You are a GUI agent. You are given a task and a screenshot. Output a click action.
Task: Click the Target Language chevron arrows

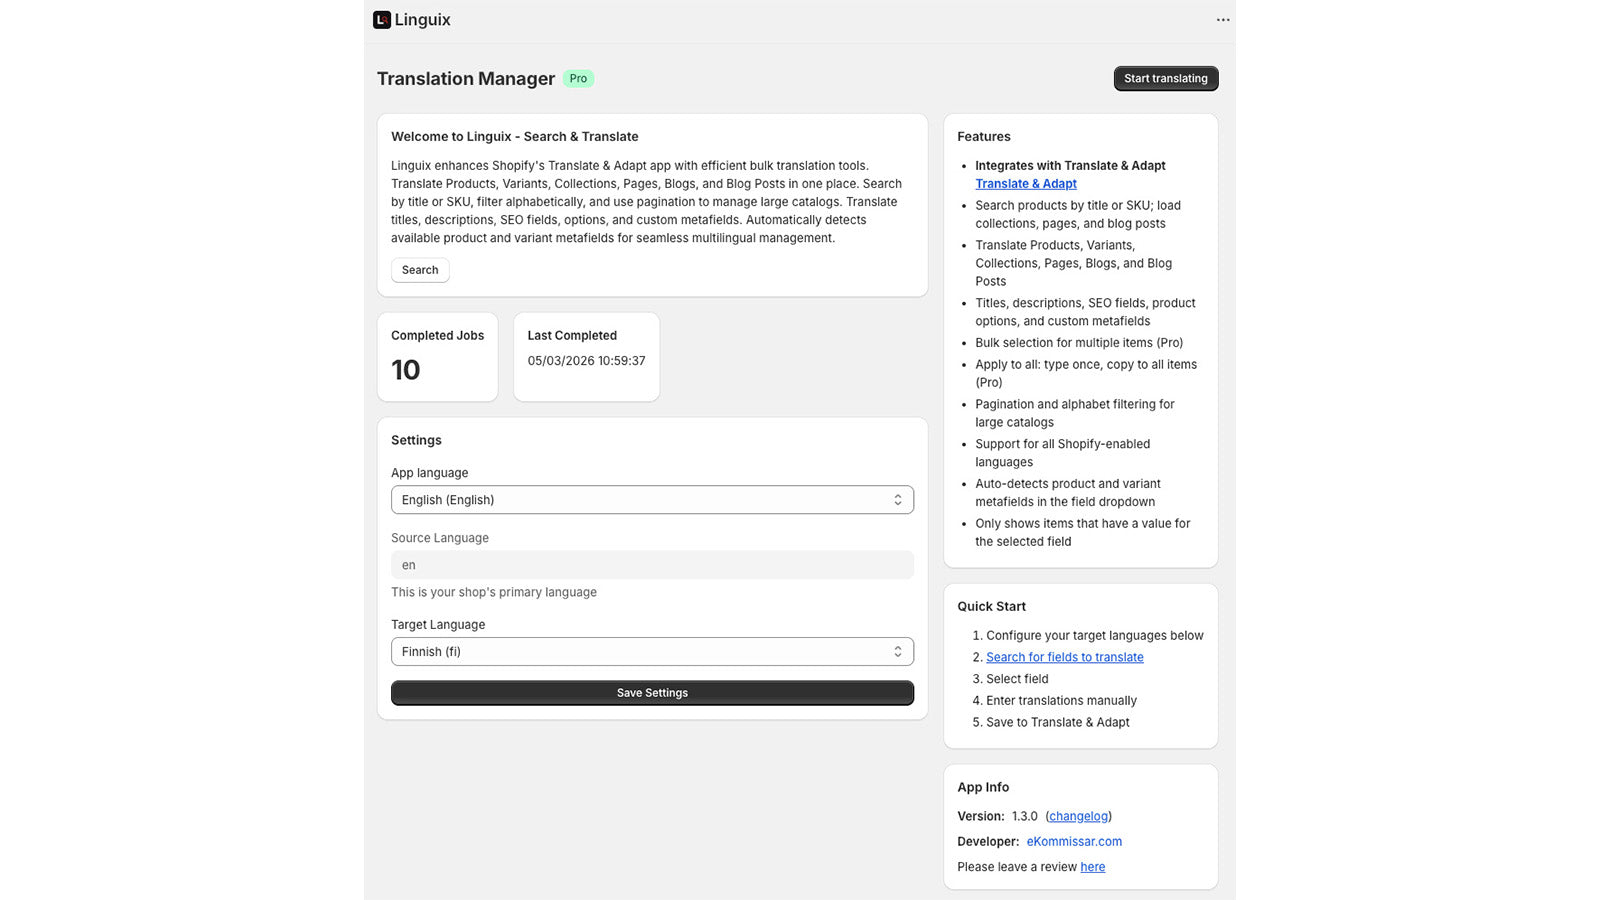(897, 652)
